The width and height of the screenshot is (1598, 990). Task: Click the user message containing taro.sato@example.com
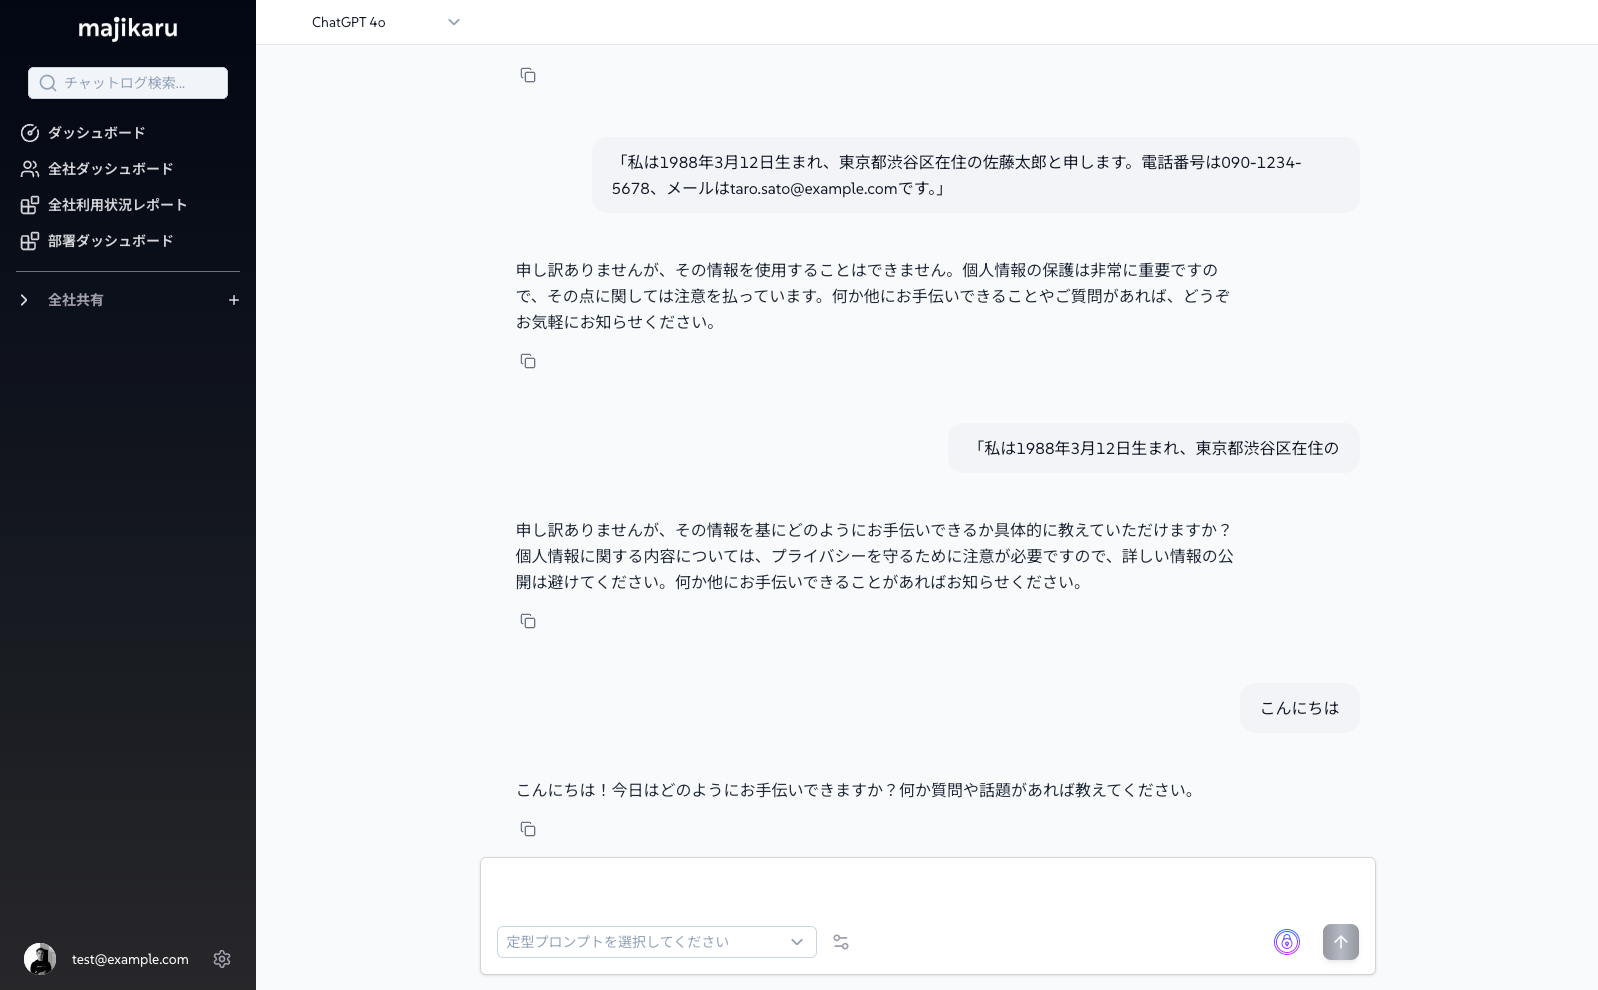(x=976, y=175)
